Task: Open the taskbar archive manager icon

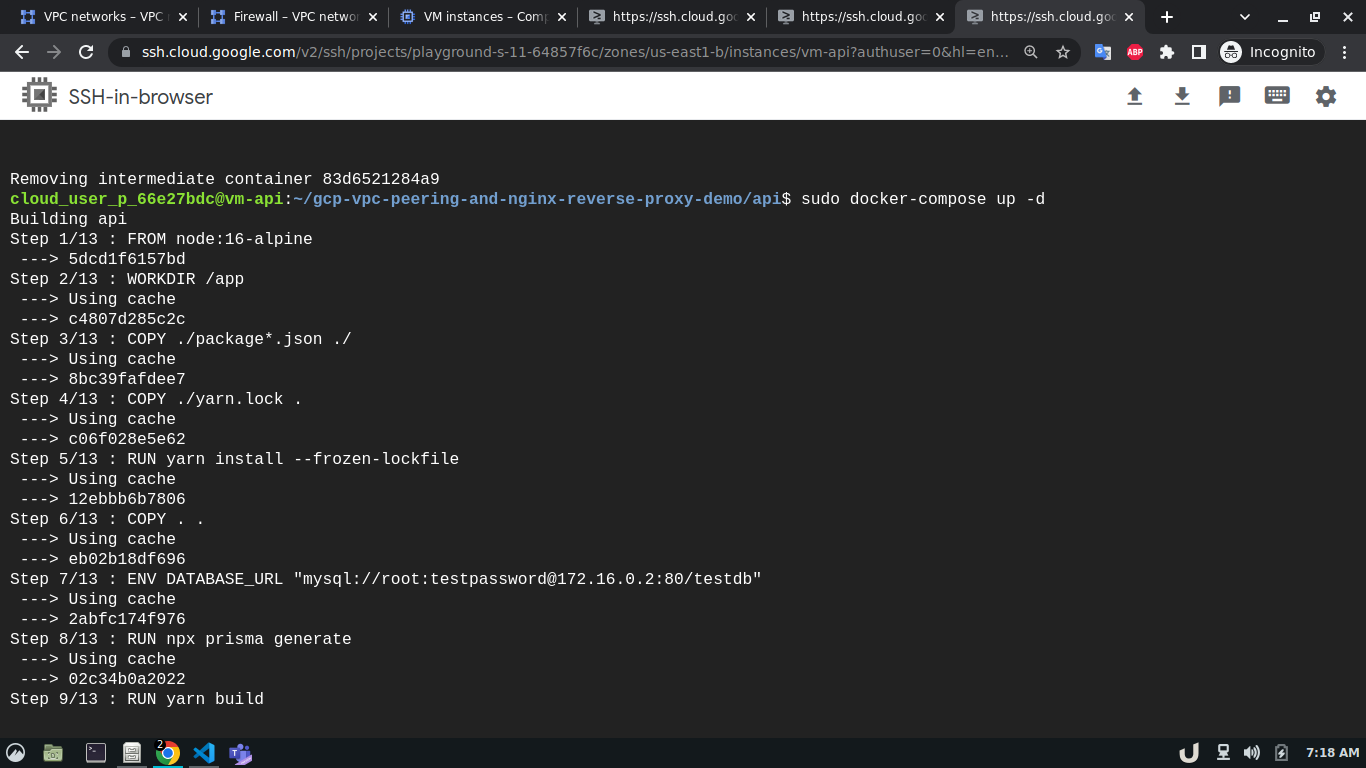Action: (x=131, y=753)
